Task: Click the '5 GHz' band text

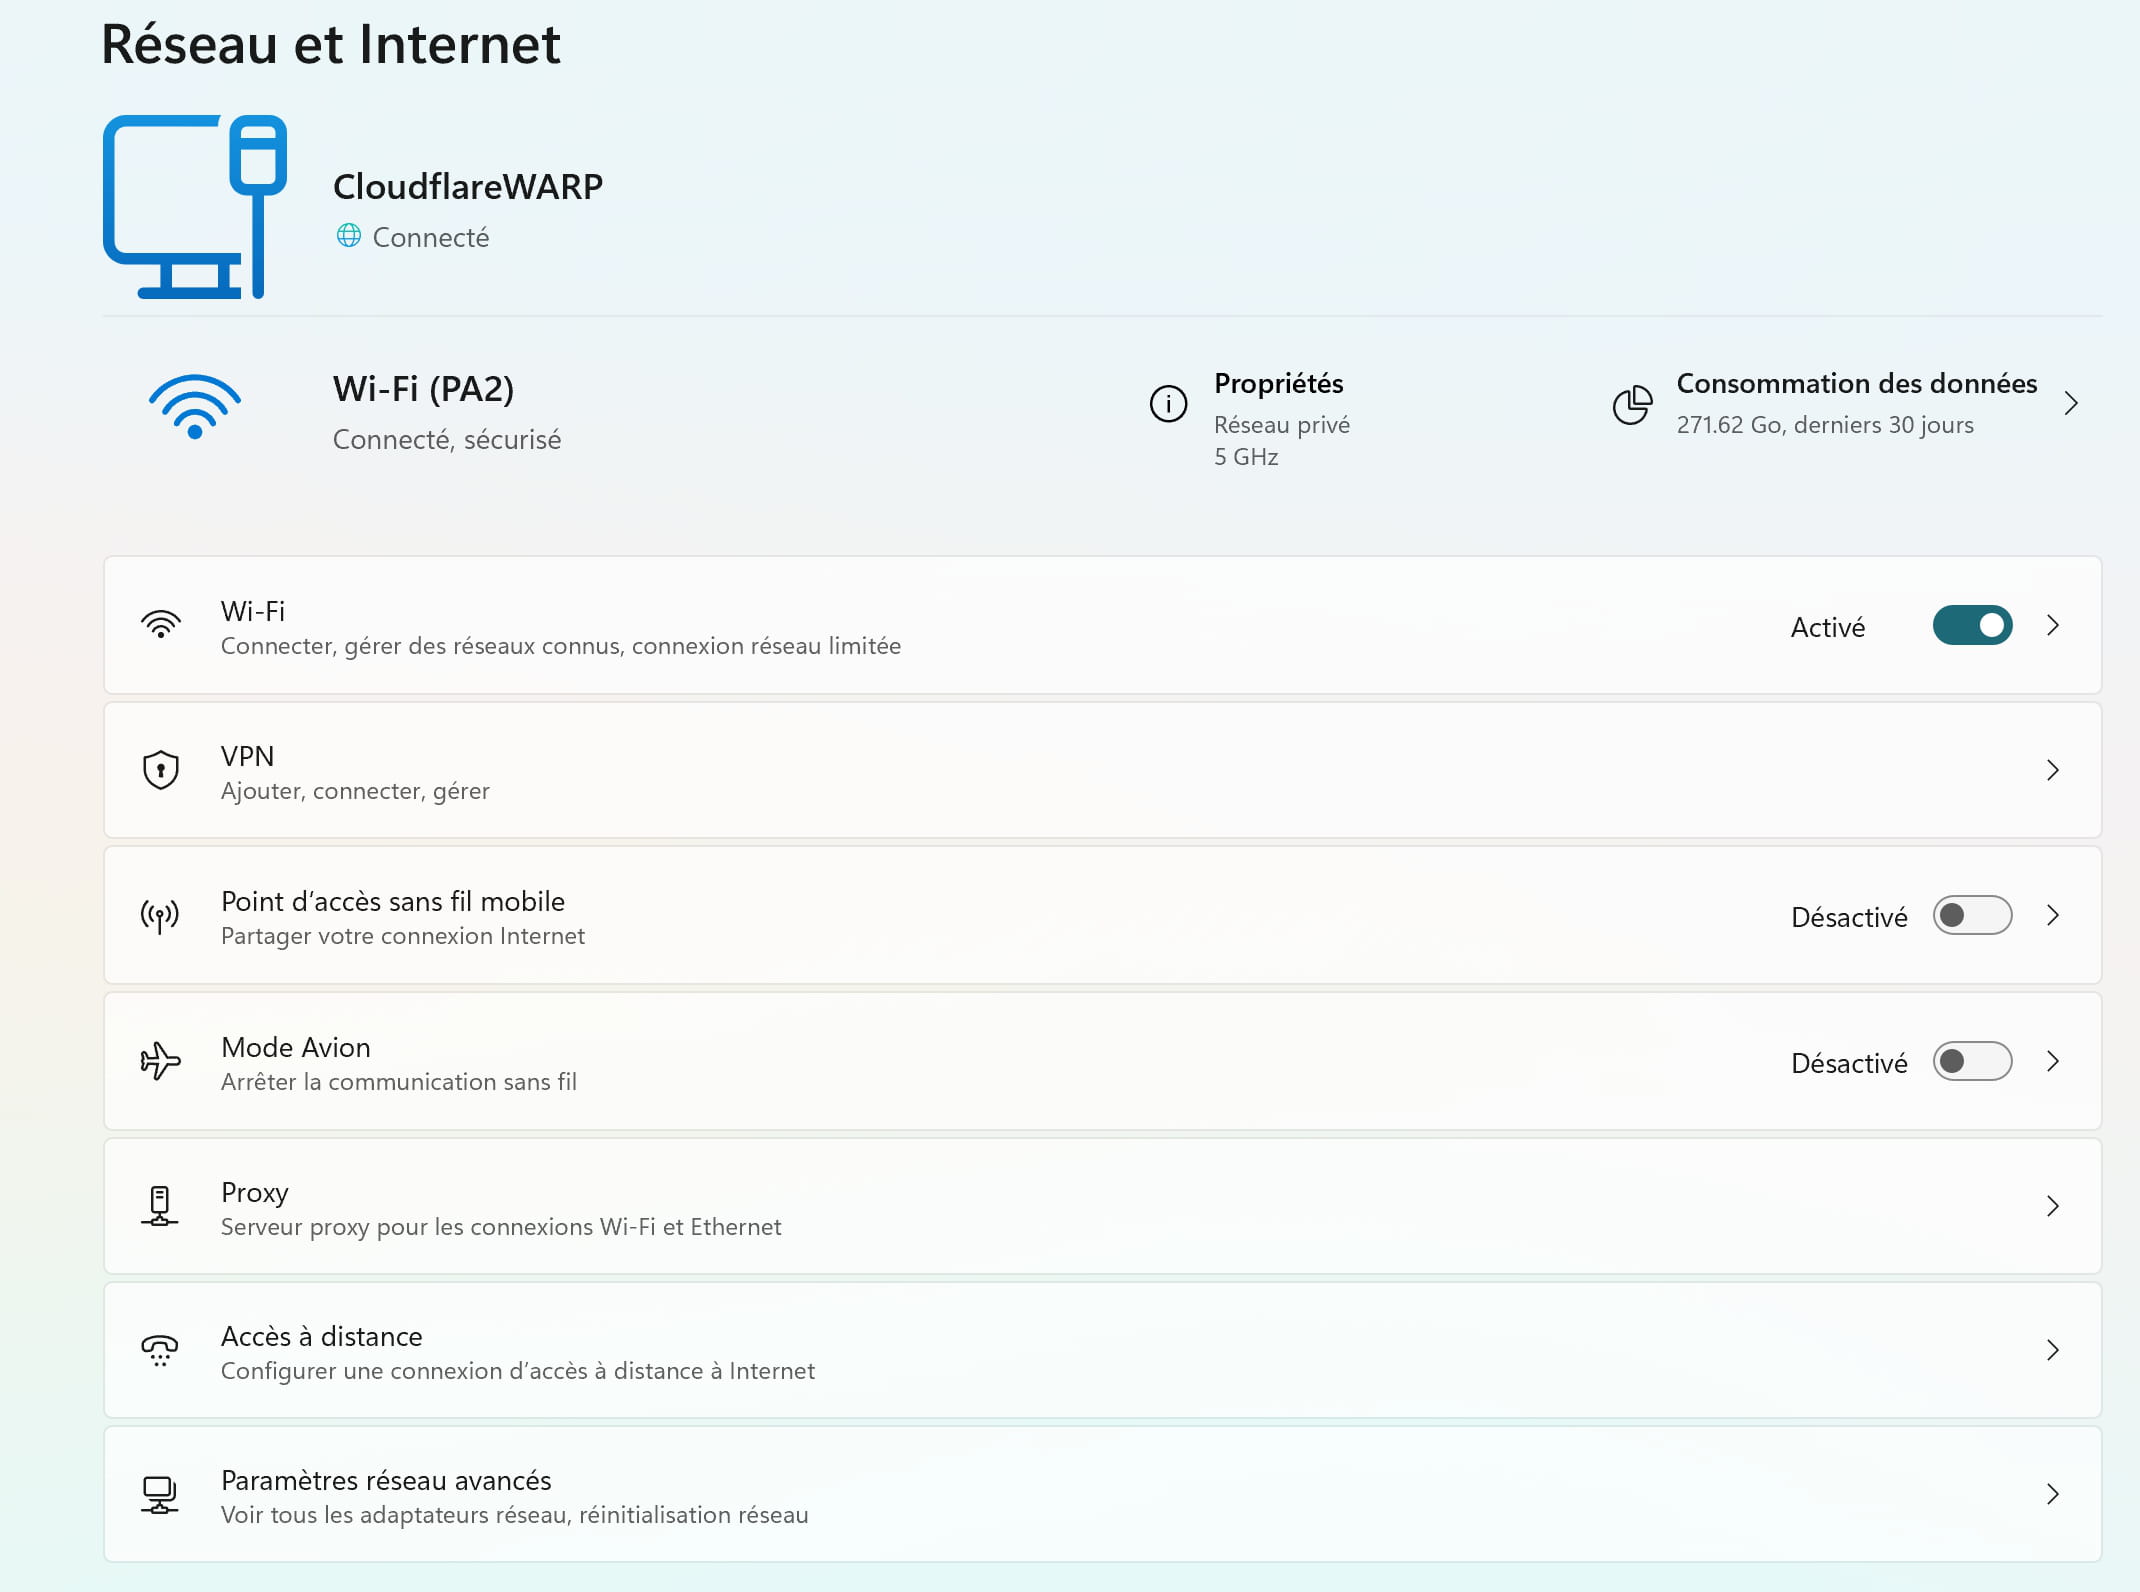Action: point(1246,457)
